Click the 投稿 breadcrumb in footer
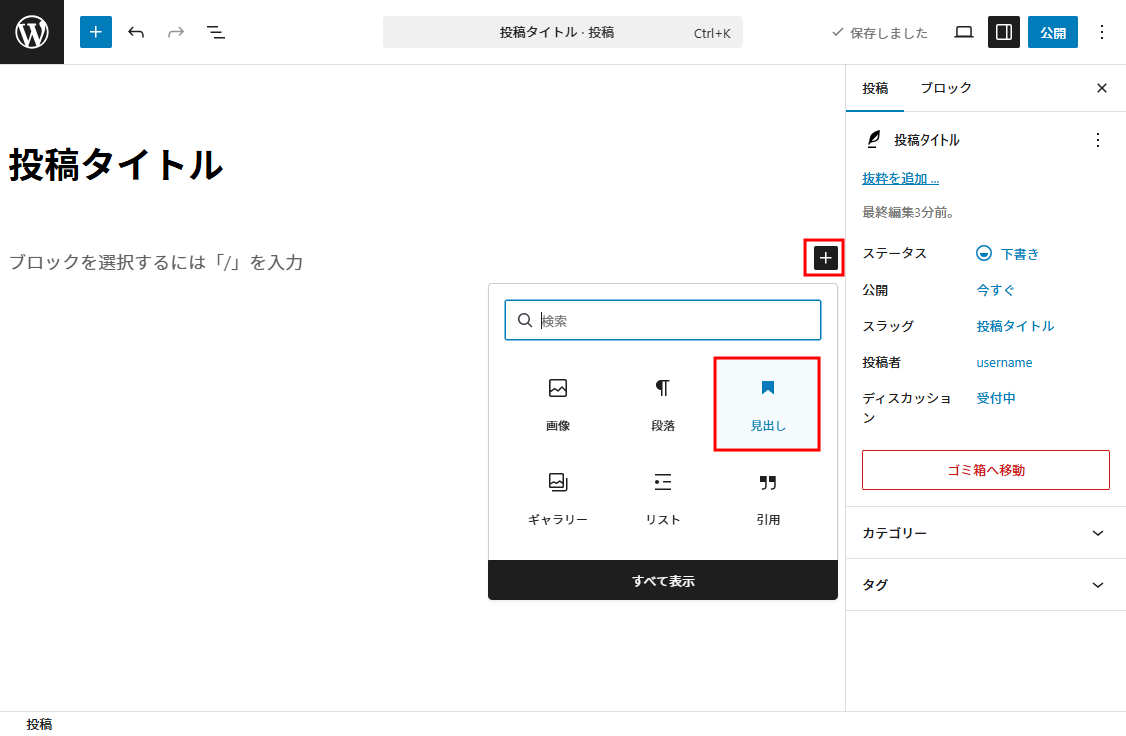1126x736 pixels. tap(39, 725)
